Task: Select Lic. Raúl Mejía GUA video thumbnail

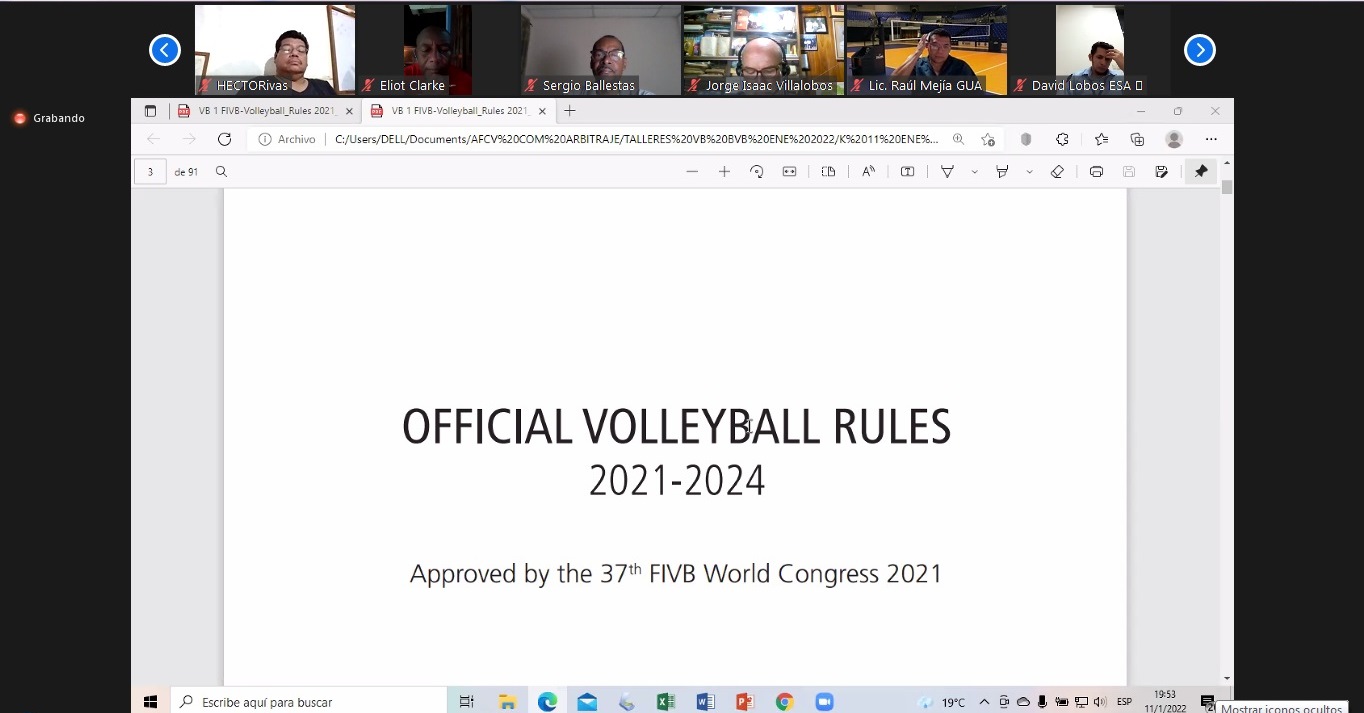Action: point(926,50)
